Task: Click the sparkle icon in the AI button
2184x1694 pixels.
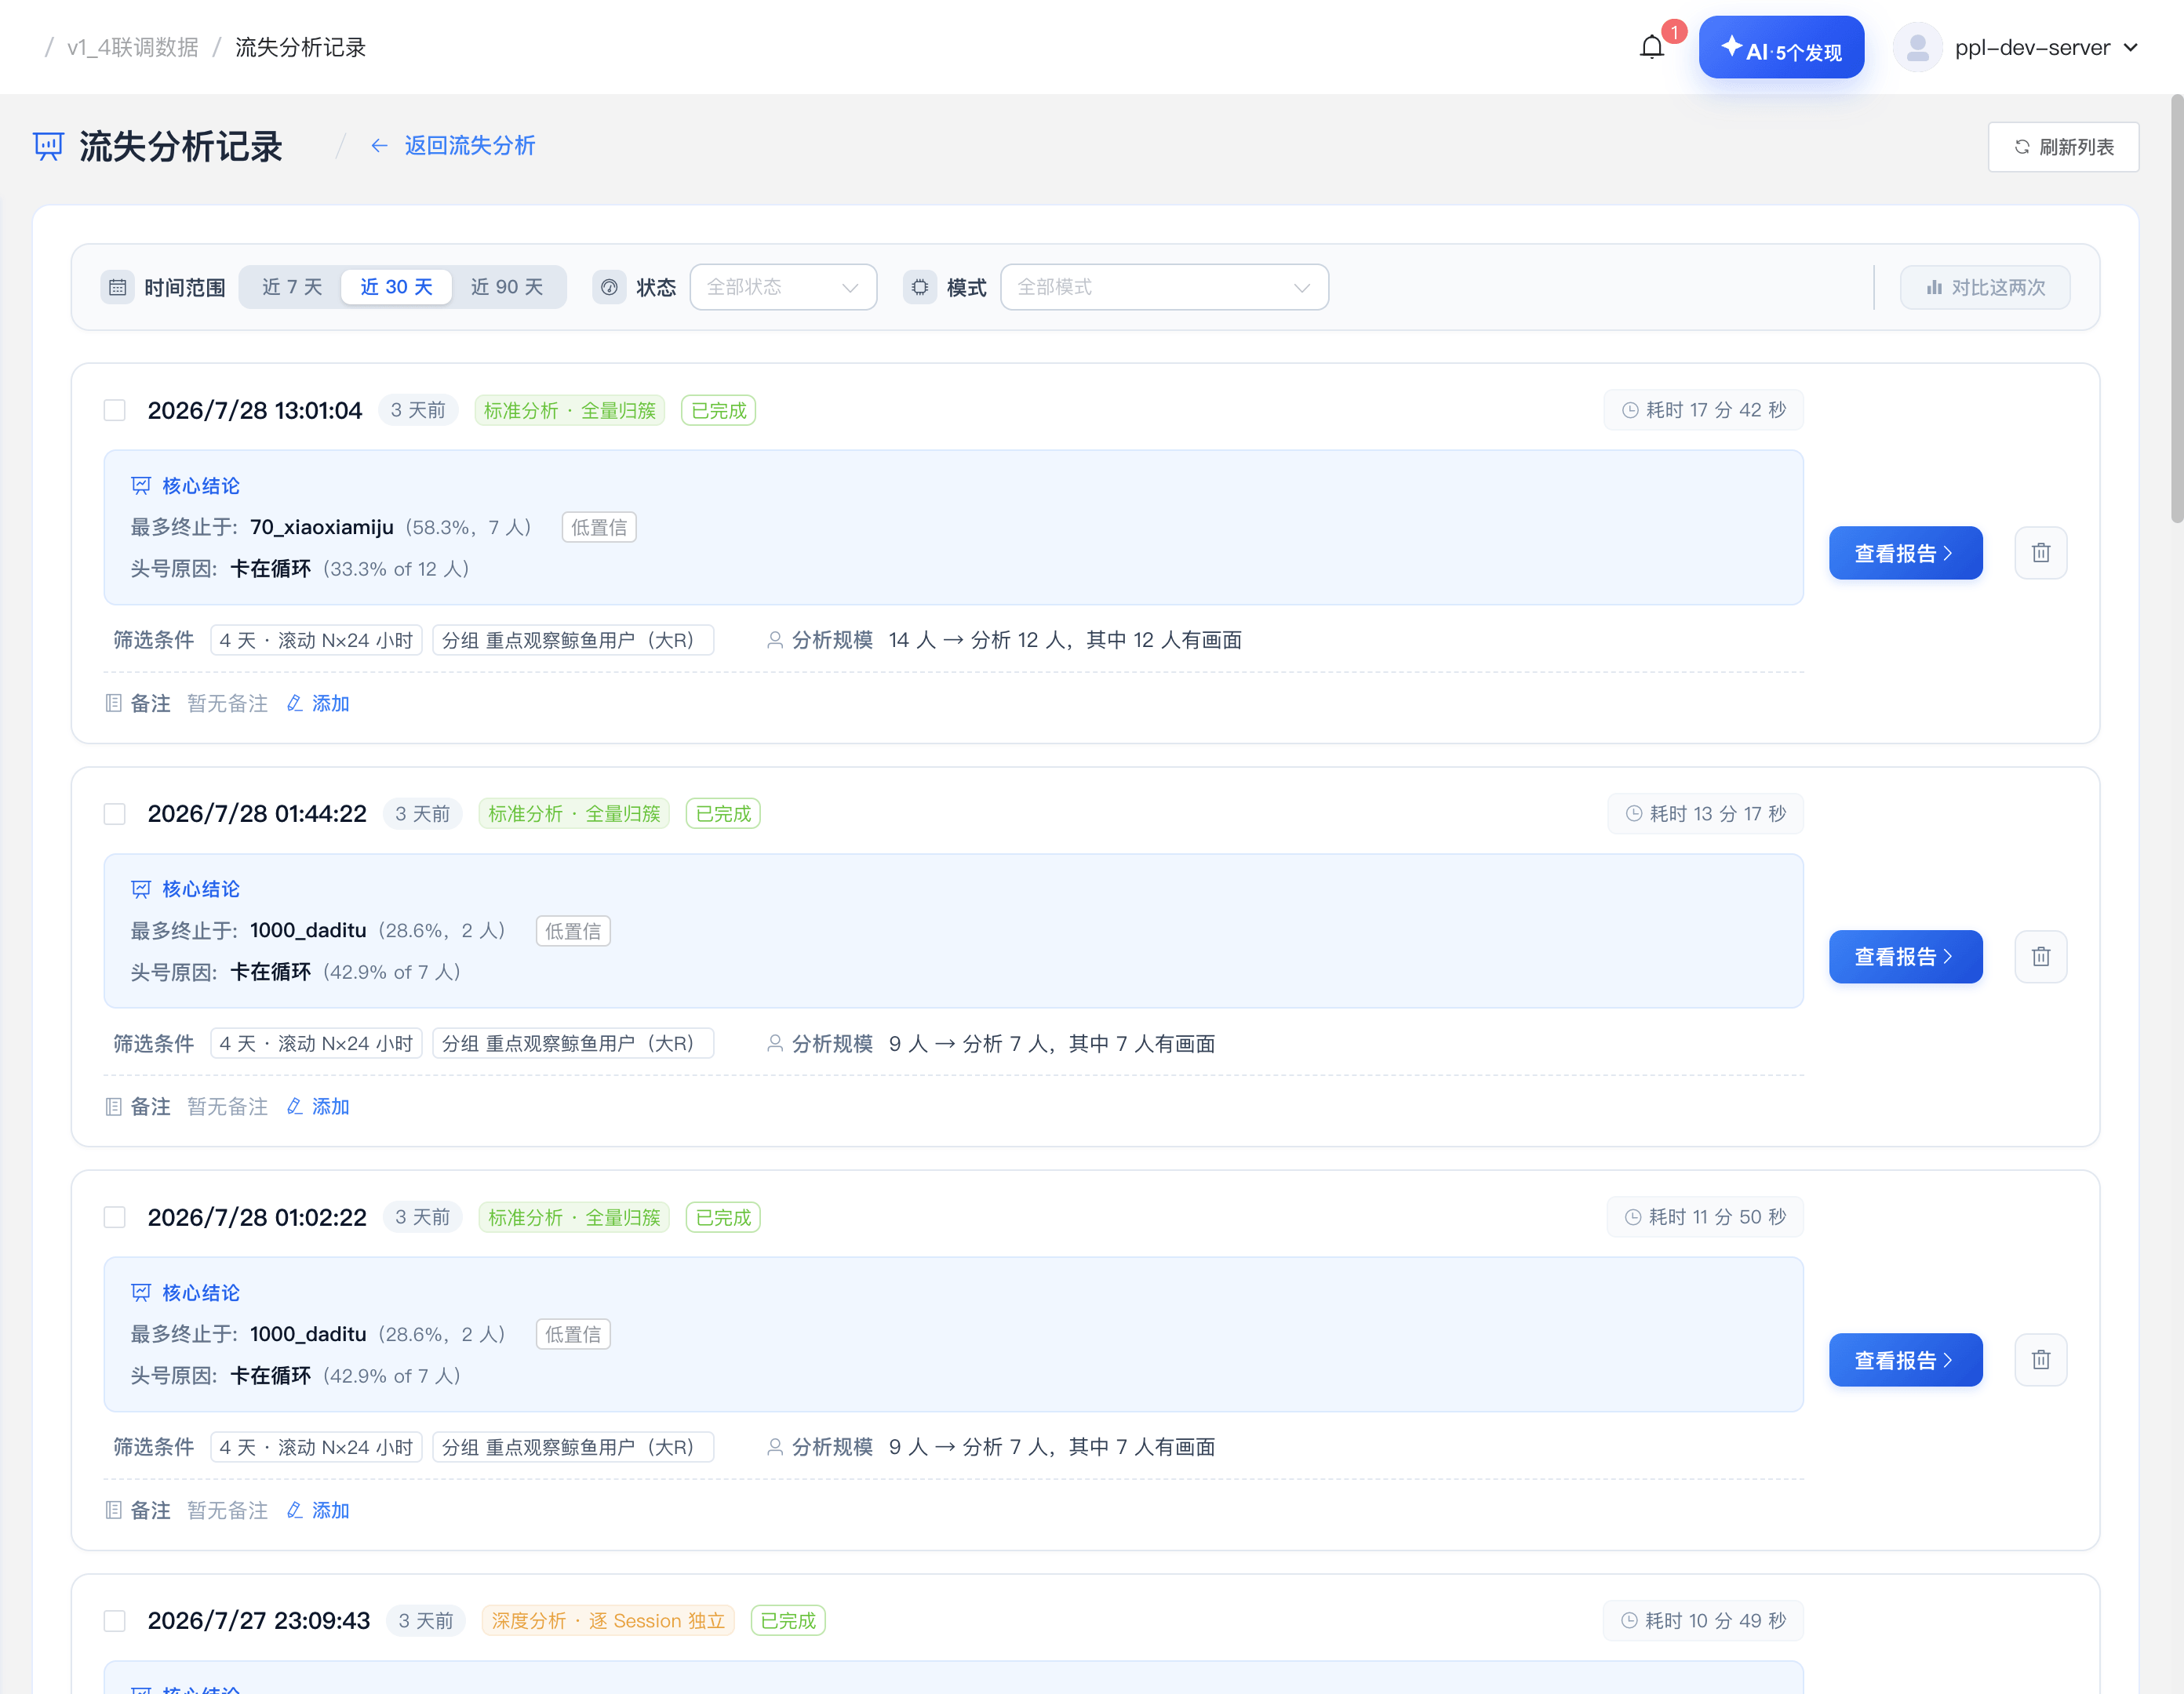Action: (1731, 46)
